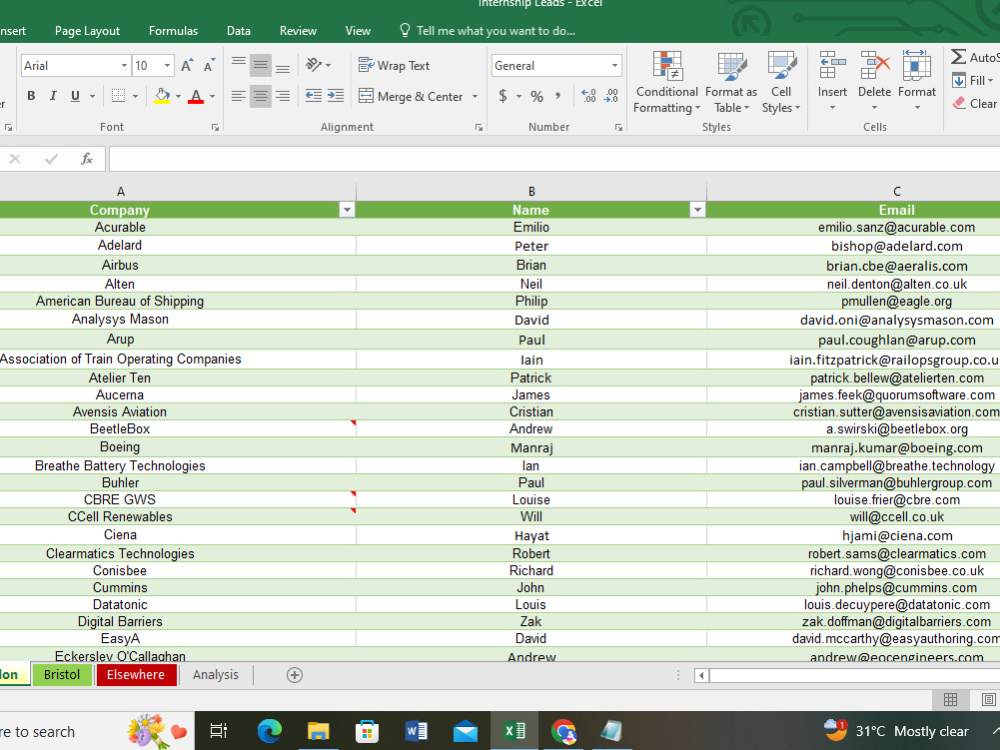Decrease font size with the small A icon

[209, 66]
